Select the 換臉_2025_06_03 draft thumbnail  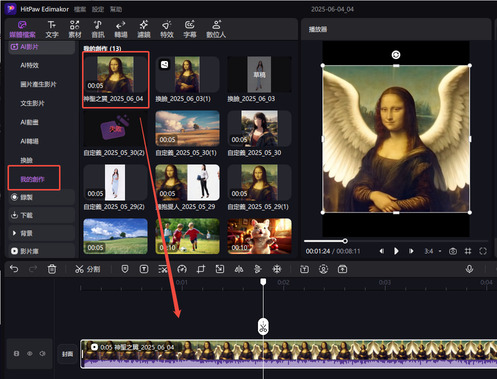pyautogui.click(x=259, y=74)
